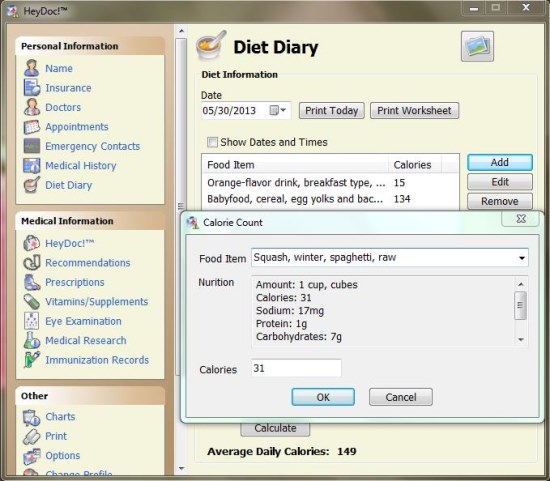Enable Show Dates and Times checkbox
Image resolution: width=550 pixels, height=481 pixels.
click(x=212, y=142)
